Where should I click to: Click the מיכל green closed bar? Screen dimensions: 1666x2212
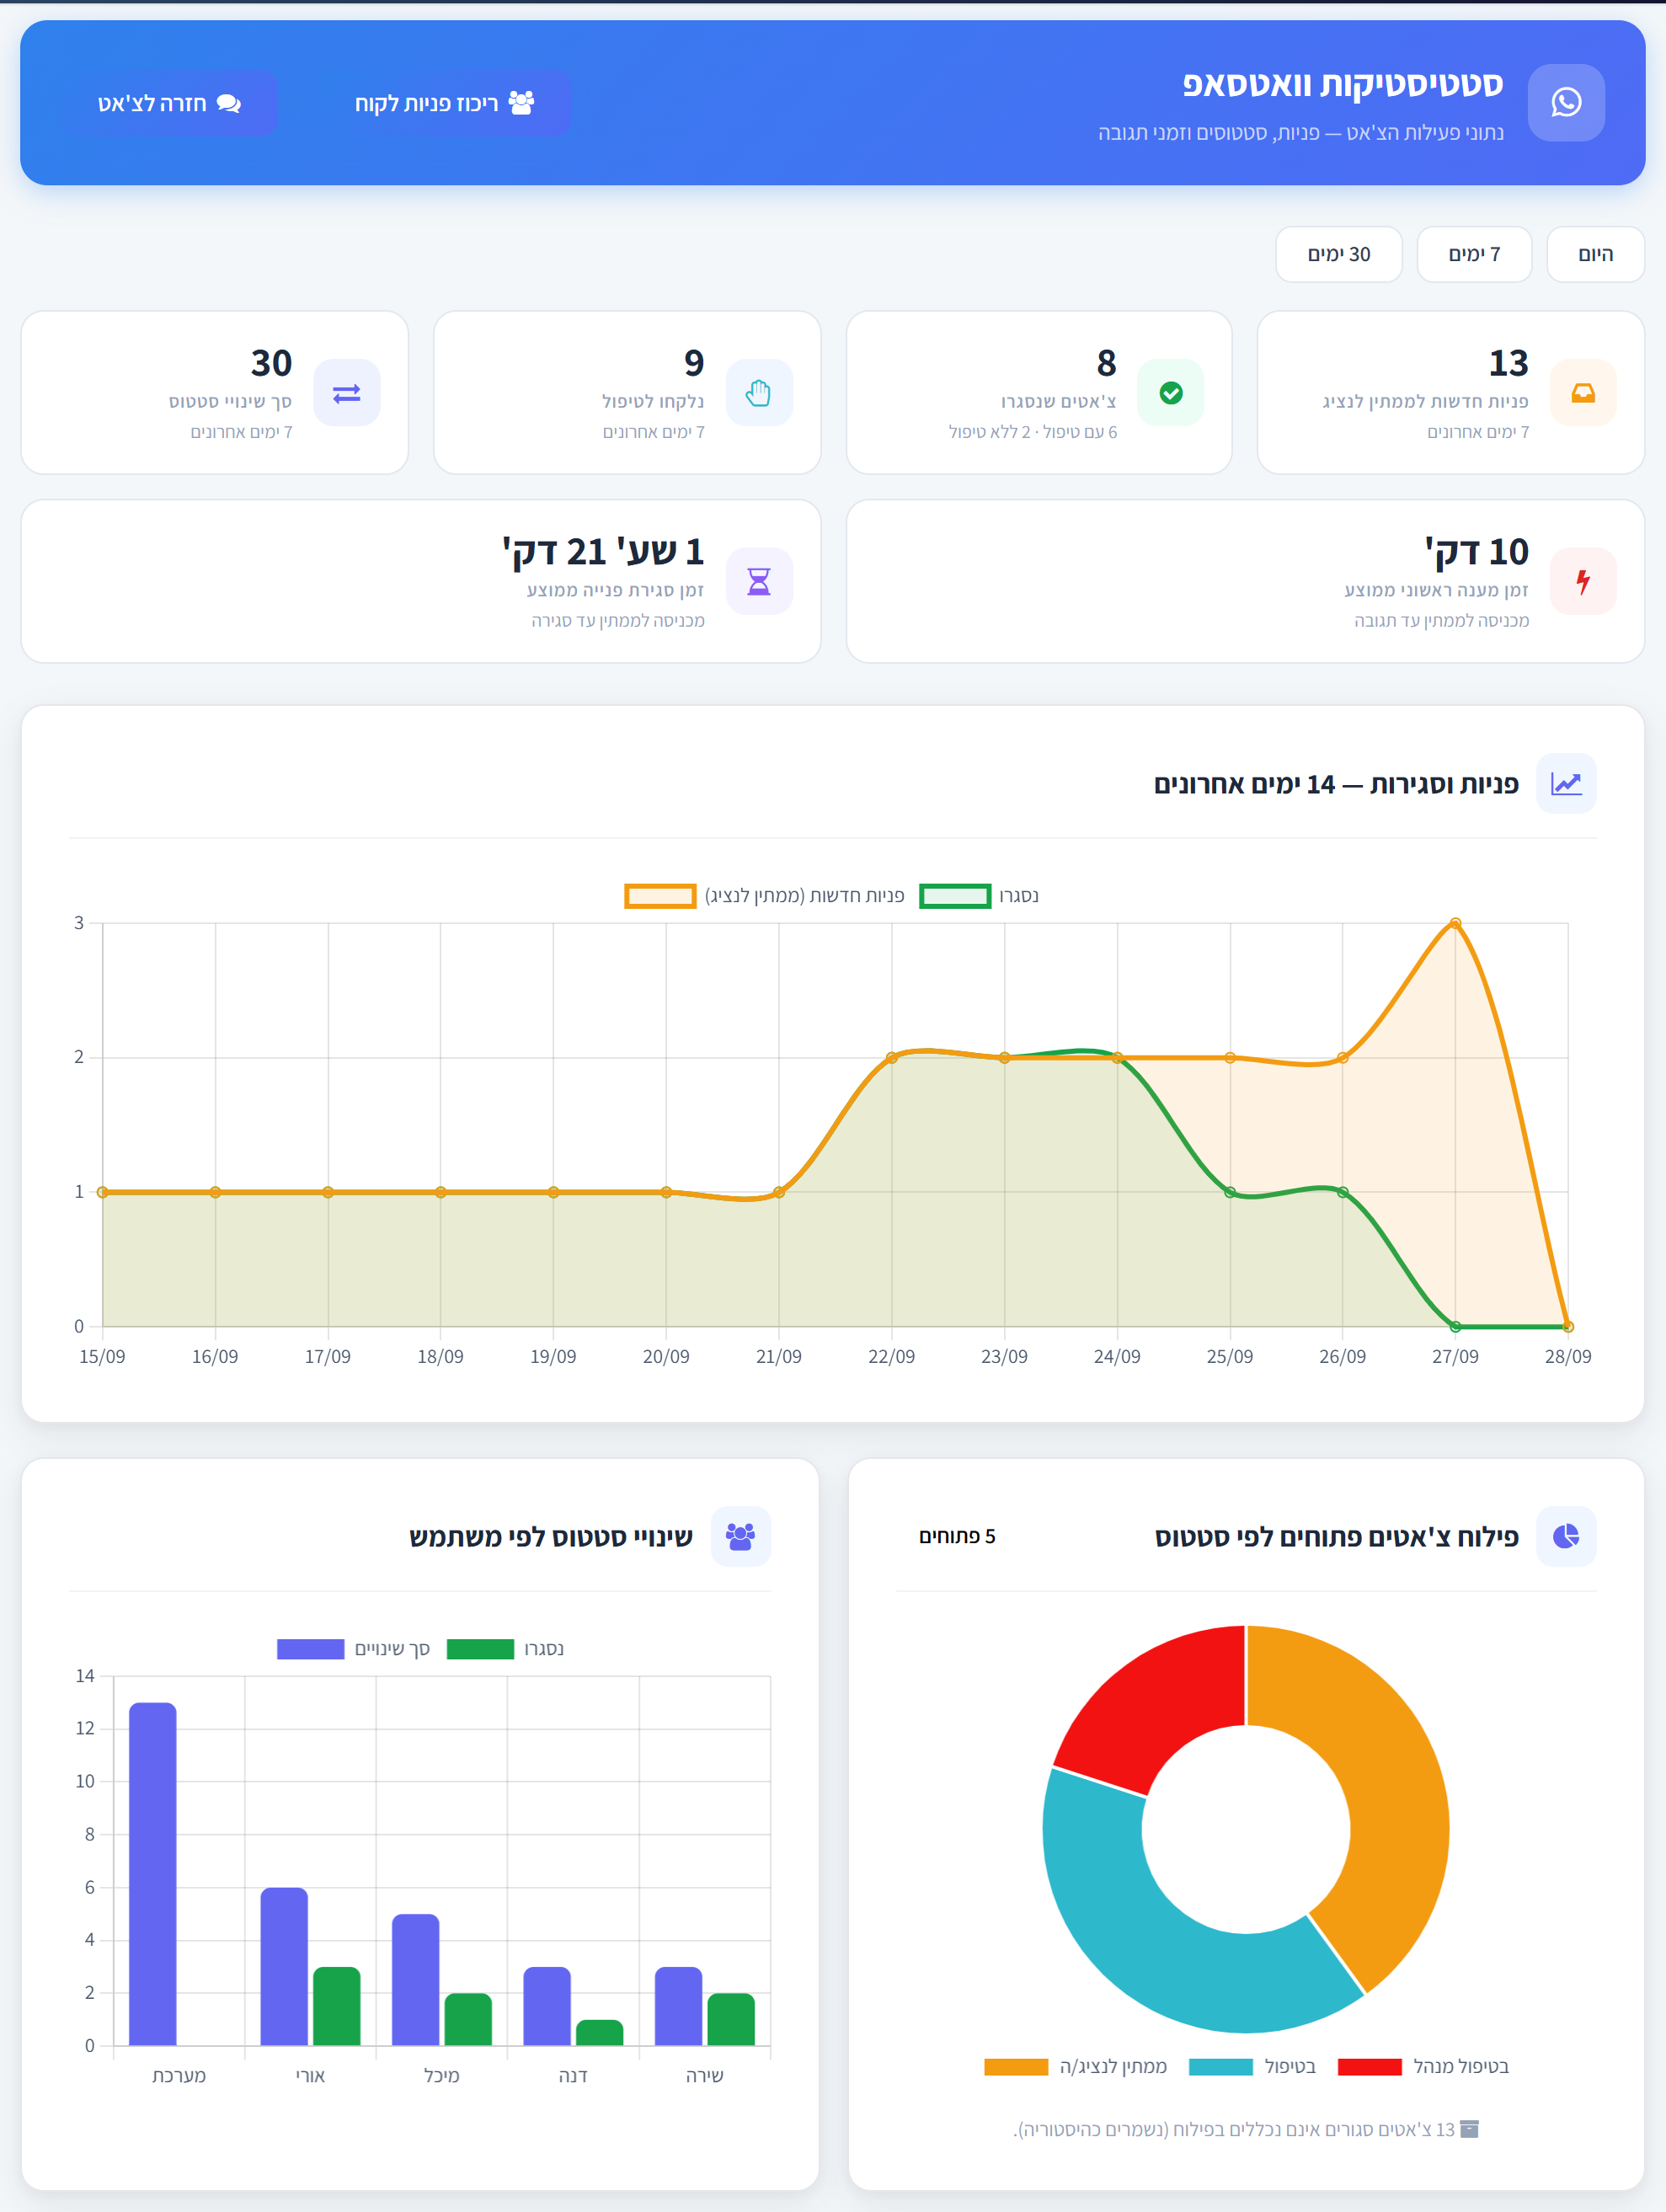tap(468, 2019)
